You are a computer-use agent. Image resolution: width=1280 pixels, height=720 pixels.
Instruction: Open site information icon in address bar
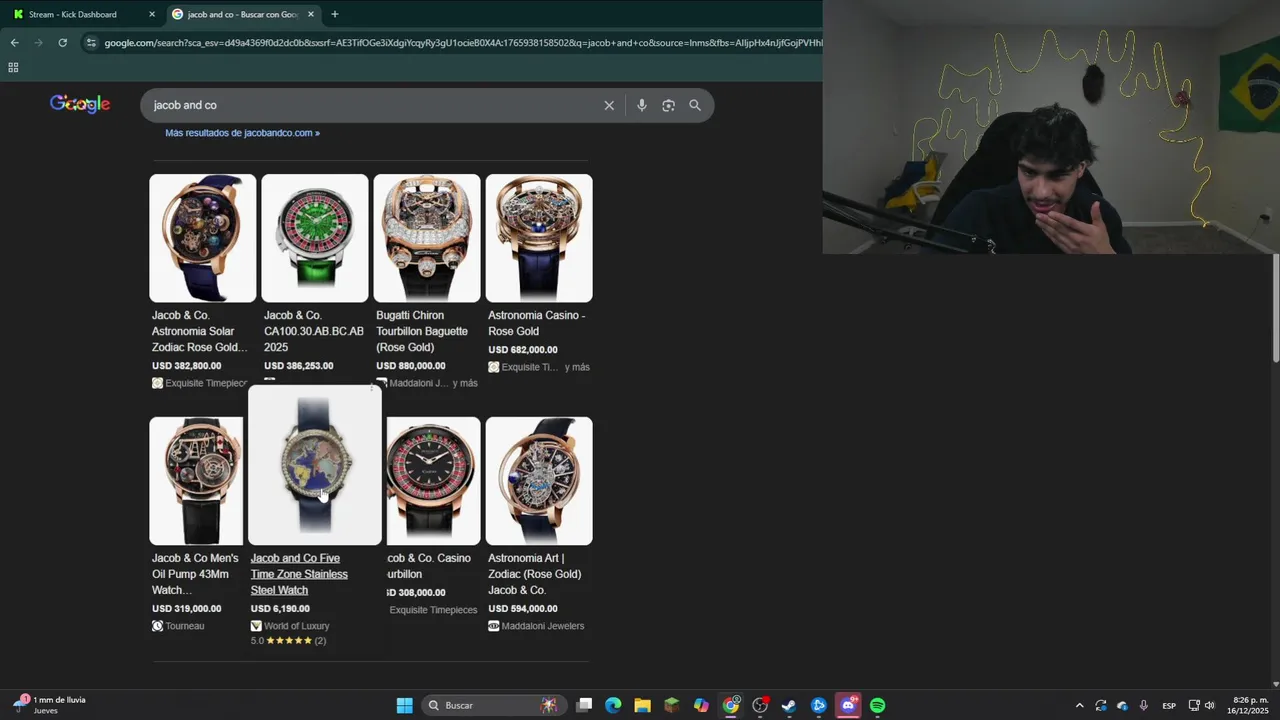pyautogui.click(x=91, y=43)
